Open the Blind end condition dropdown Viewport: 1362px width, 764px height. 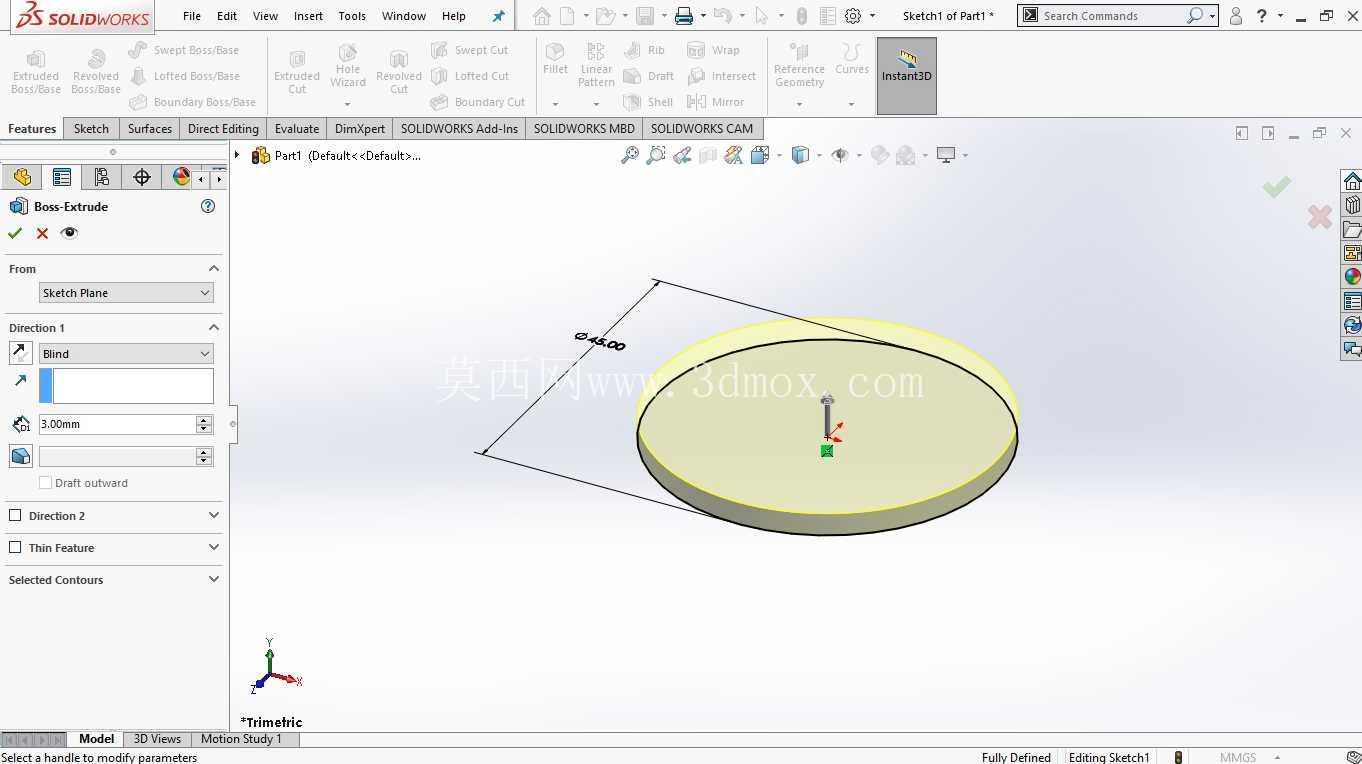tap(126, 354)
